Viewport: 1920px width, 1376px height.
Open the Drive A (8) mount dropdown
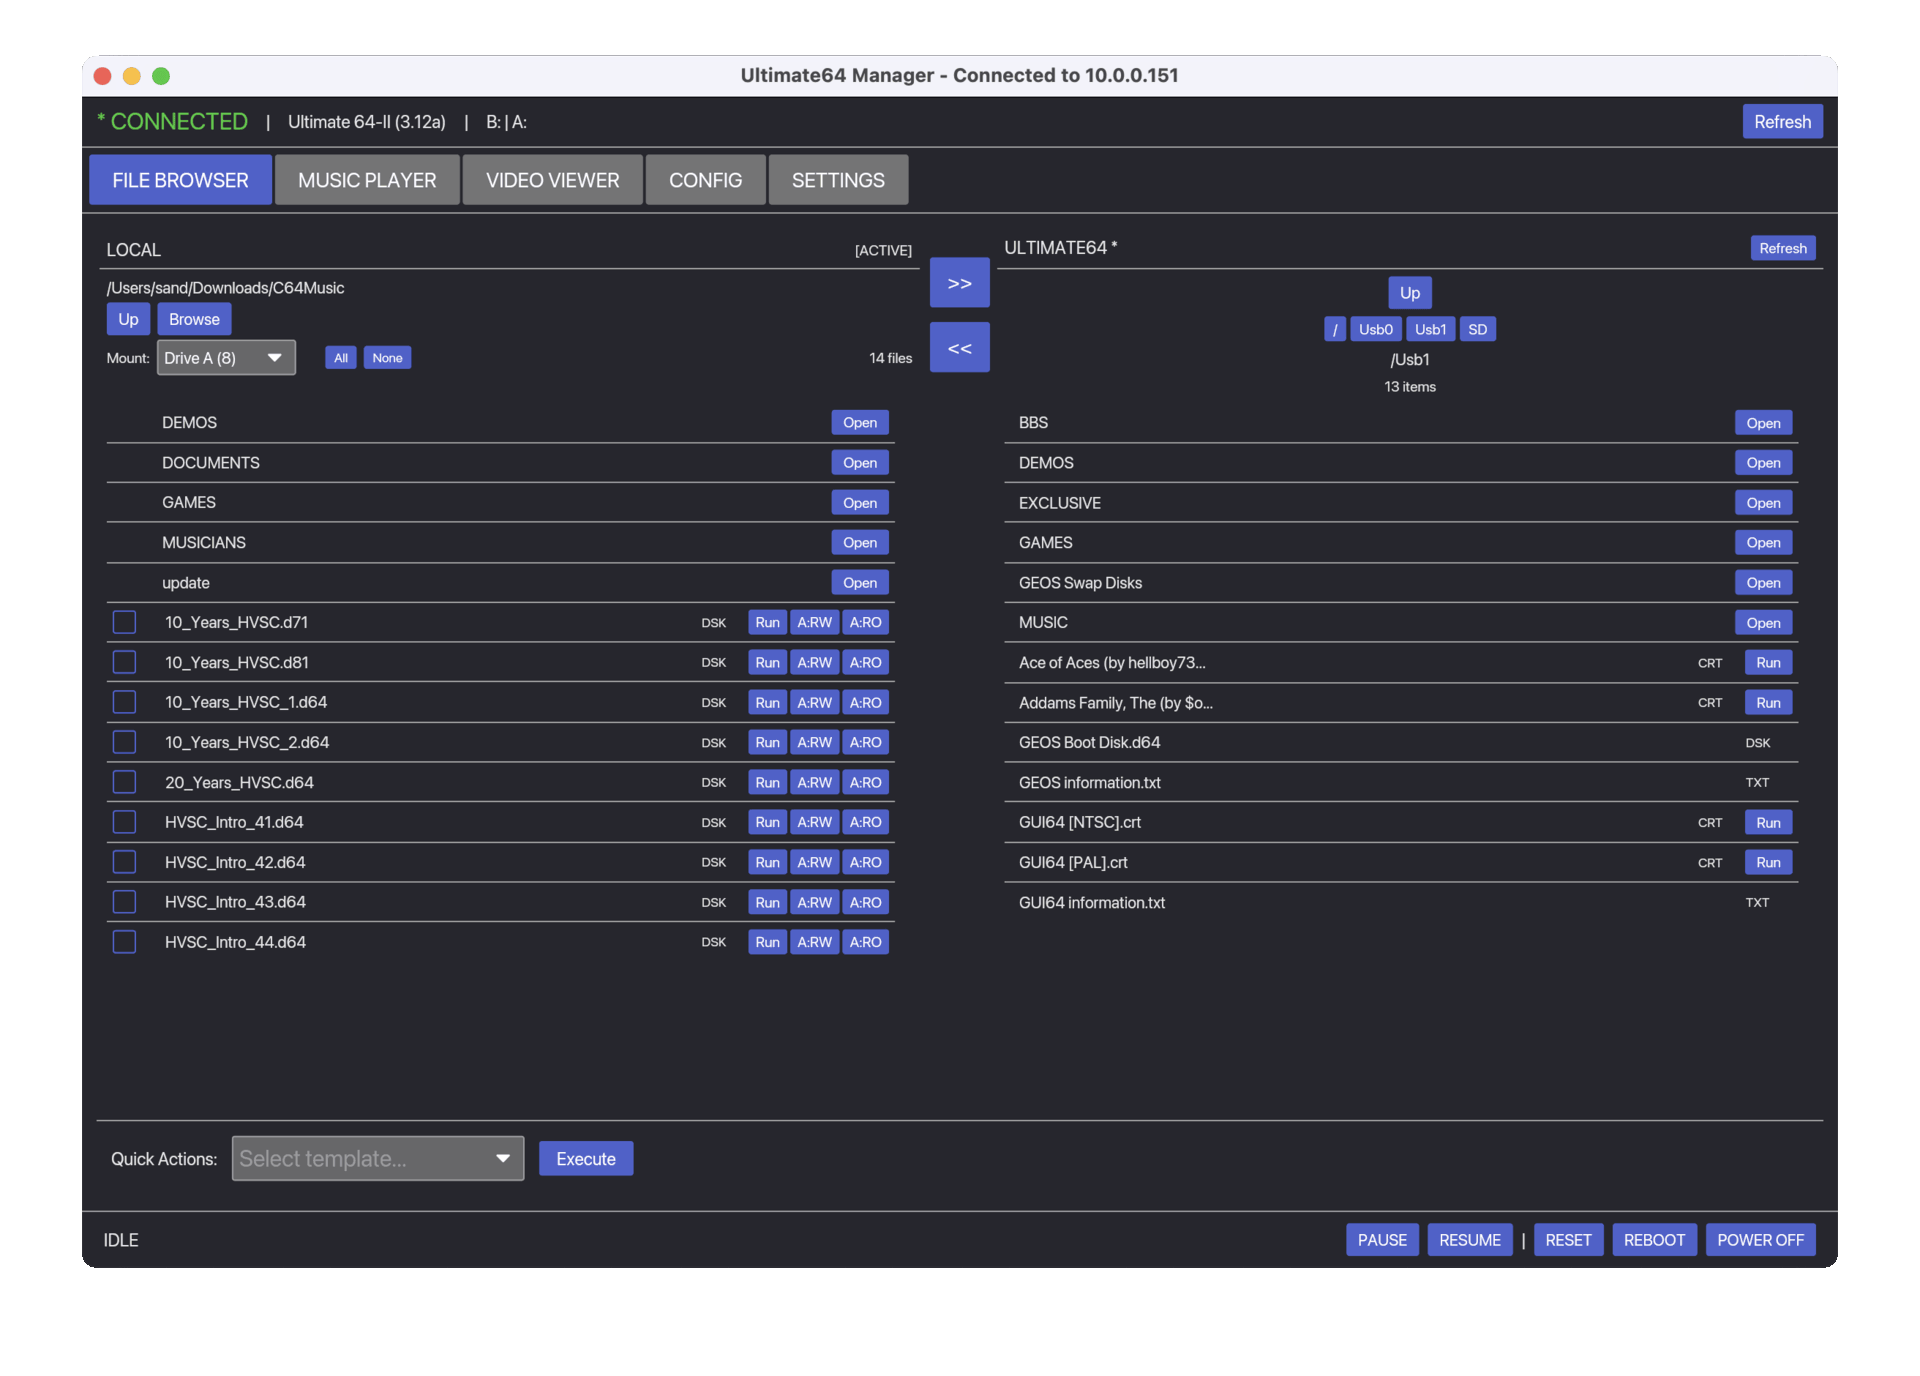coord(226,358)
